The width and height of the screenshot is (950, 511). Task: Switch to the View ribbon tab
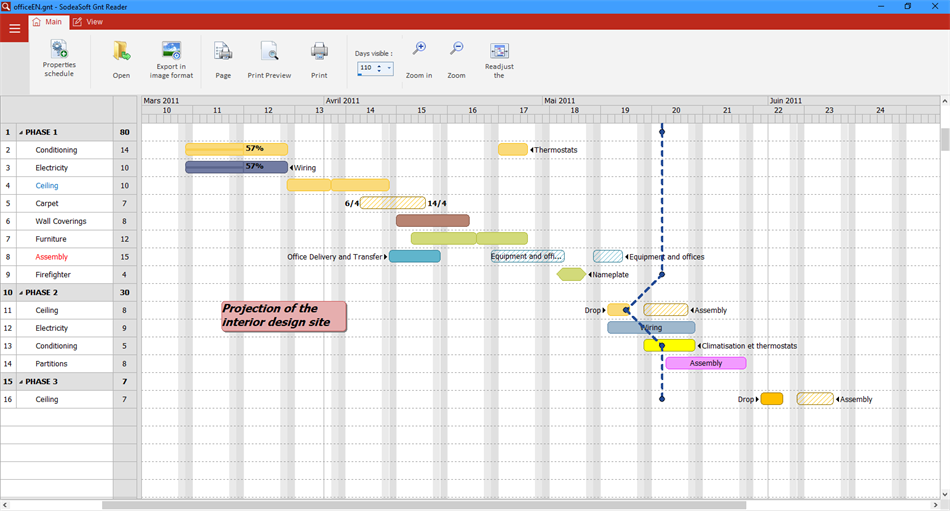pyautogui.click(x=88, y=22)
